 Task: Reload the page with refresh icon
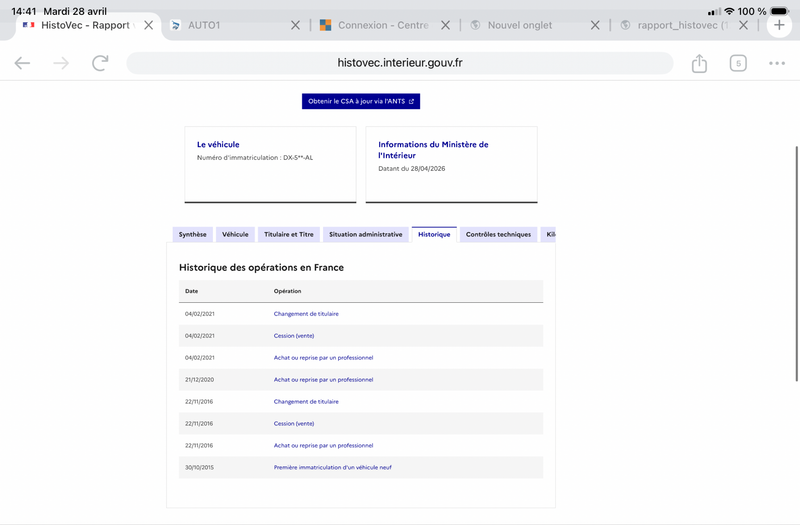coord(100,63)
